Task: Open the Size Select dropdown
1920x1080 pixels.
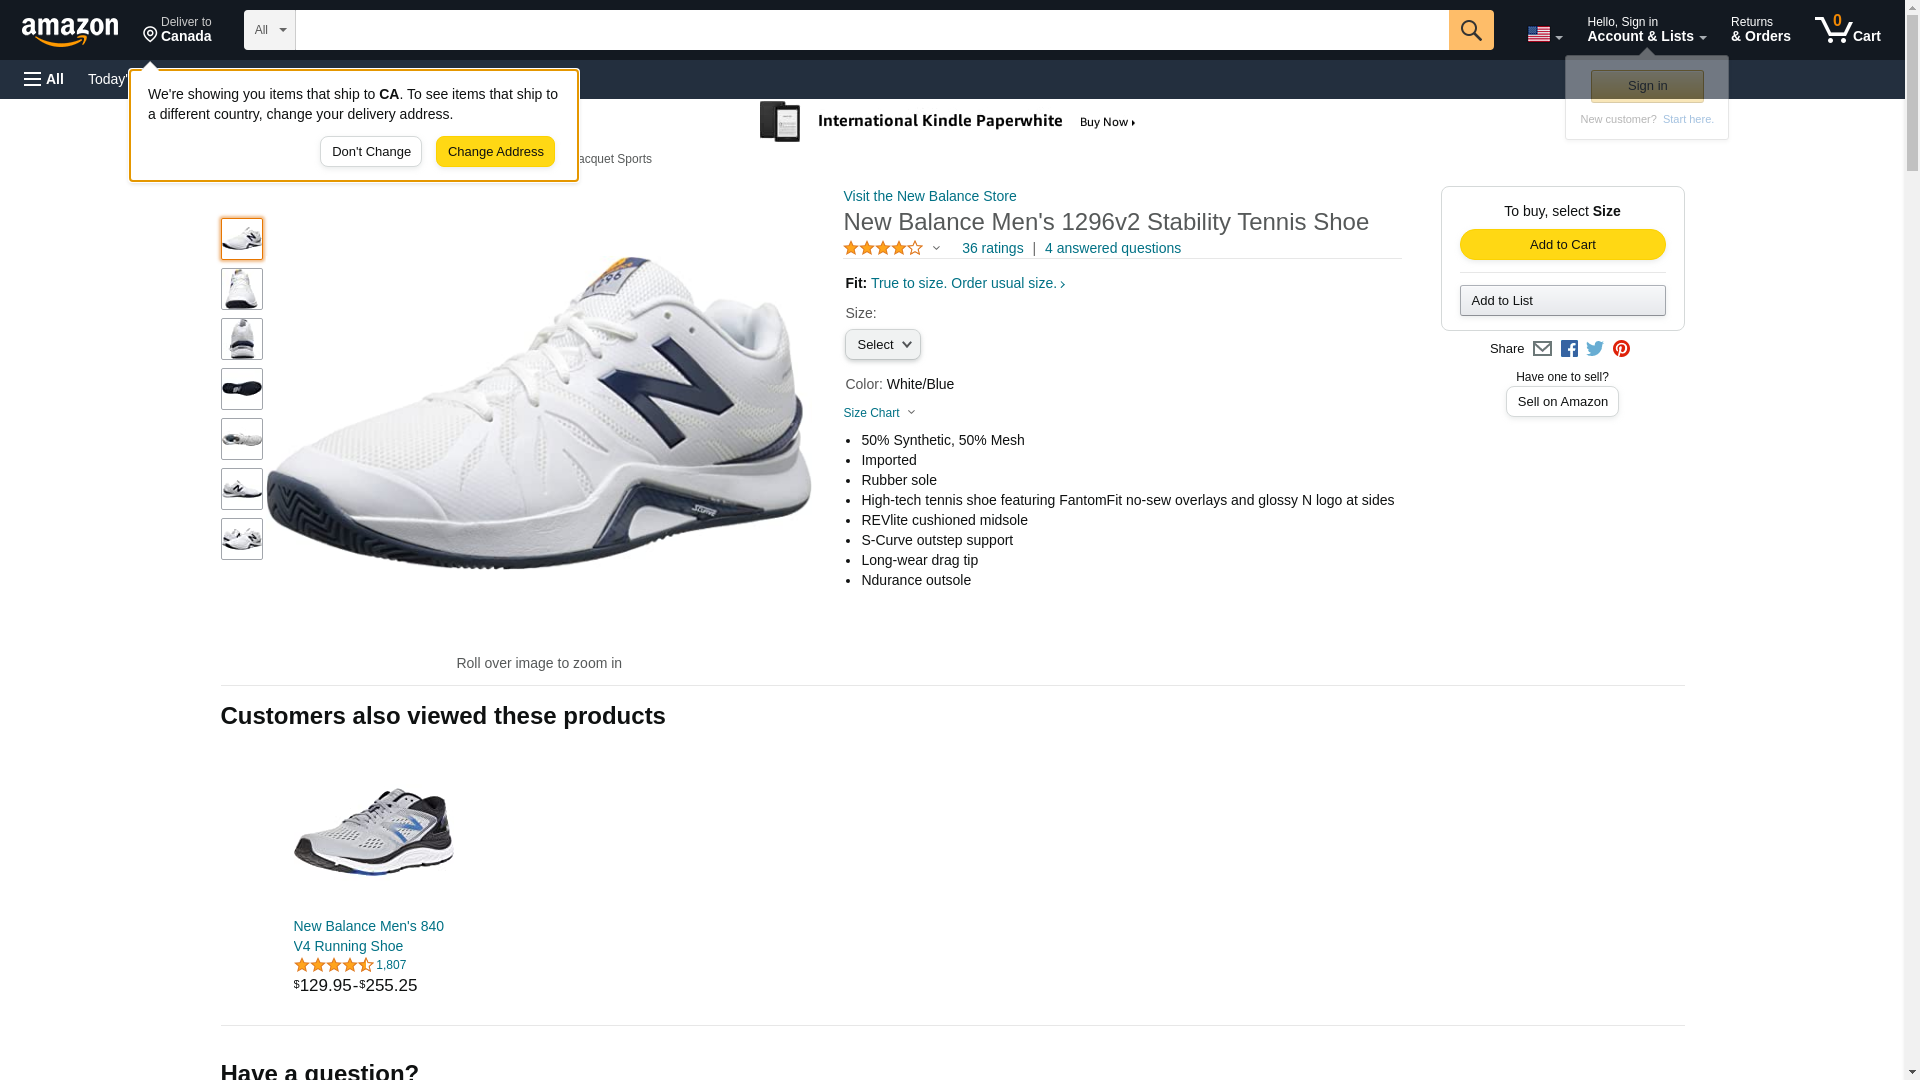Action: (882, 345)
